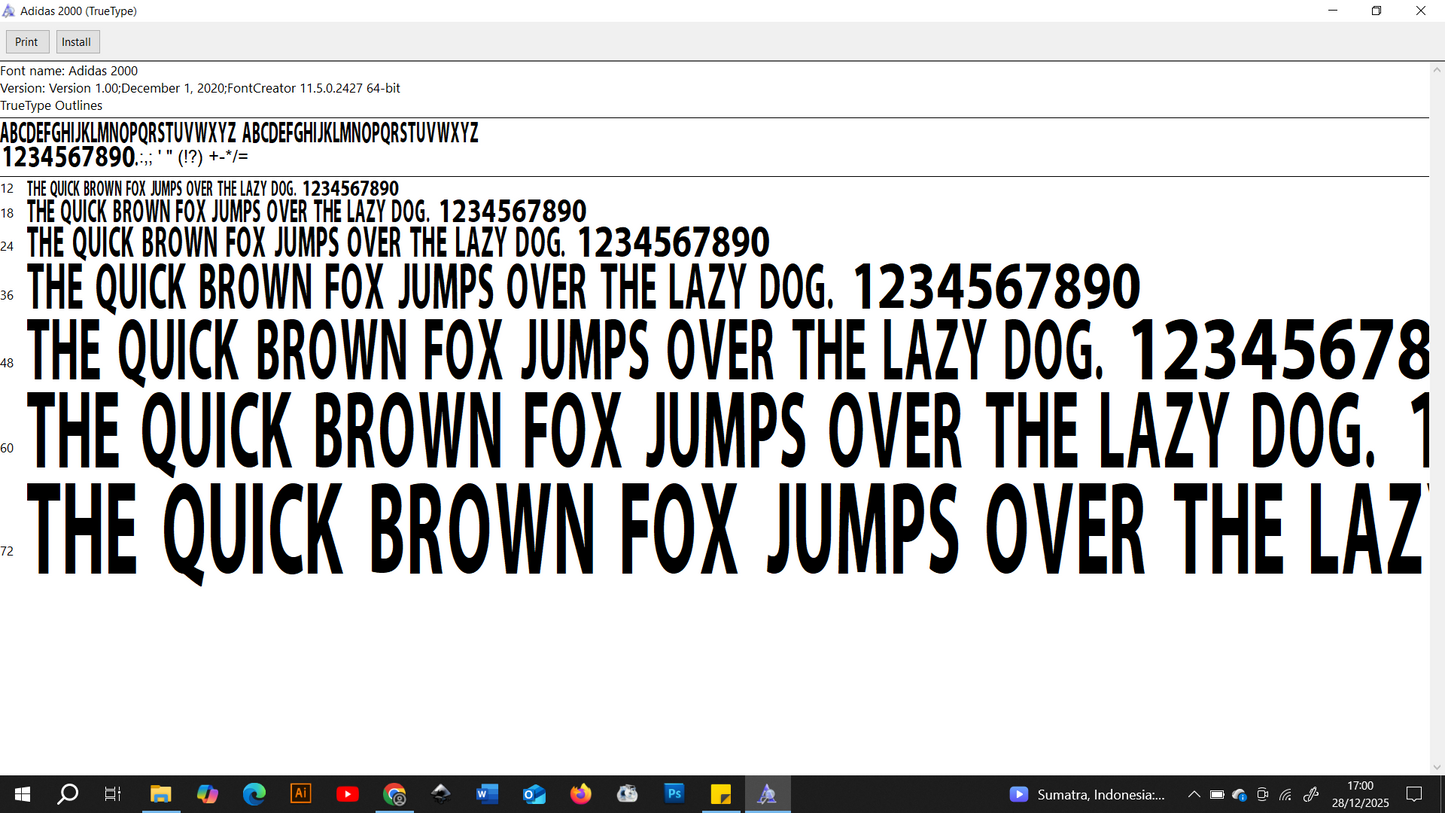Open the notification center
Screen dimensions: 1445x813
point(1414,795)
